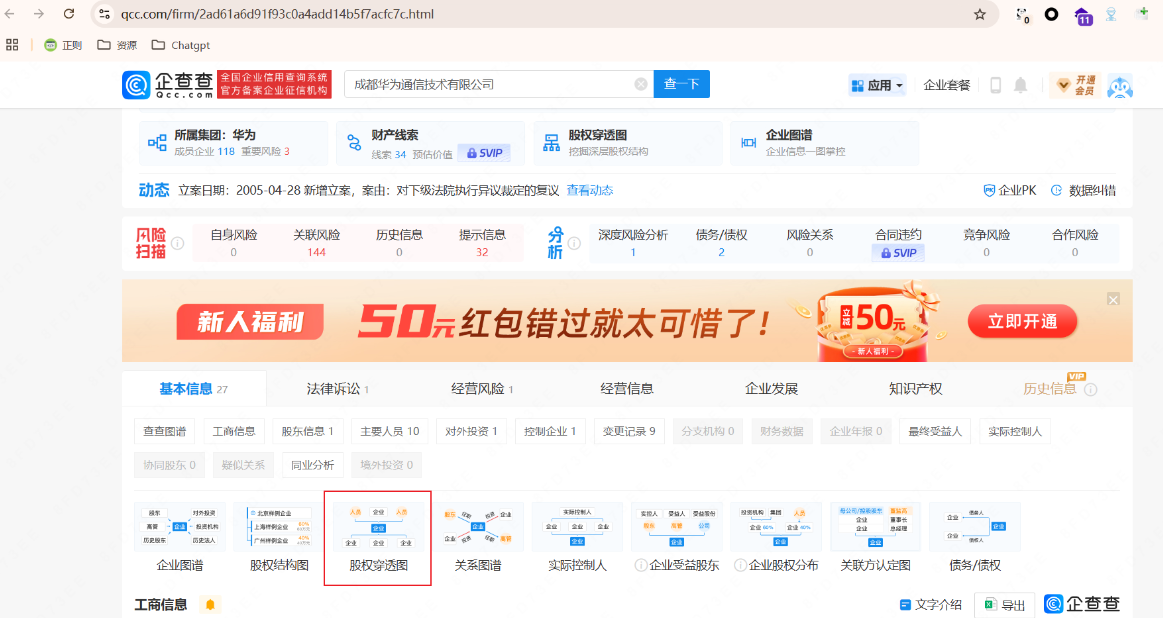Open 关联风险 144 entry
Viewport: 1163px width, 618px height.
point(317,243)
